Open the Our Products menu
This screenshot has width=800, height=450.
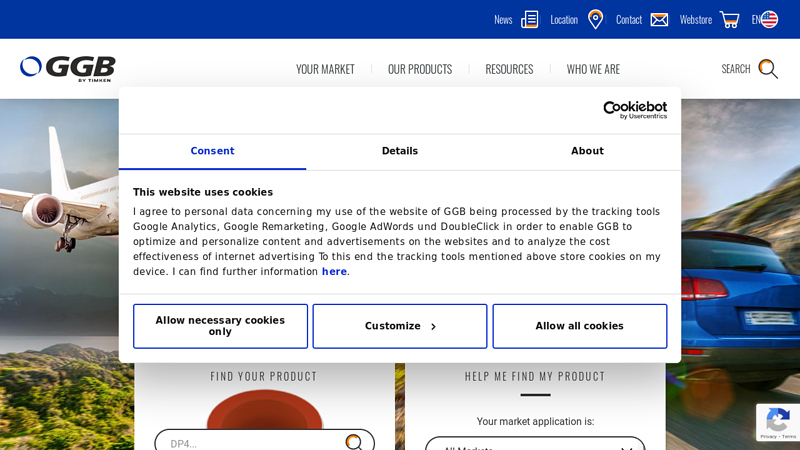pos(420,69)
